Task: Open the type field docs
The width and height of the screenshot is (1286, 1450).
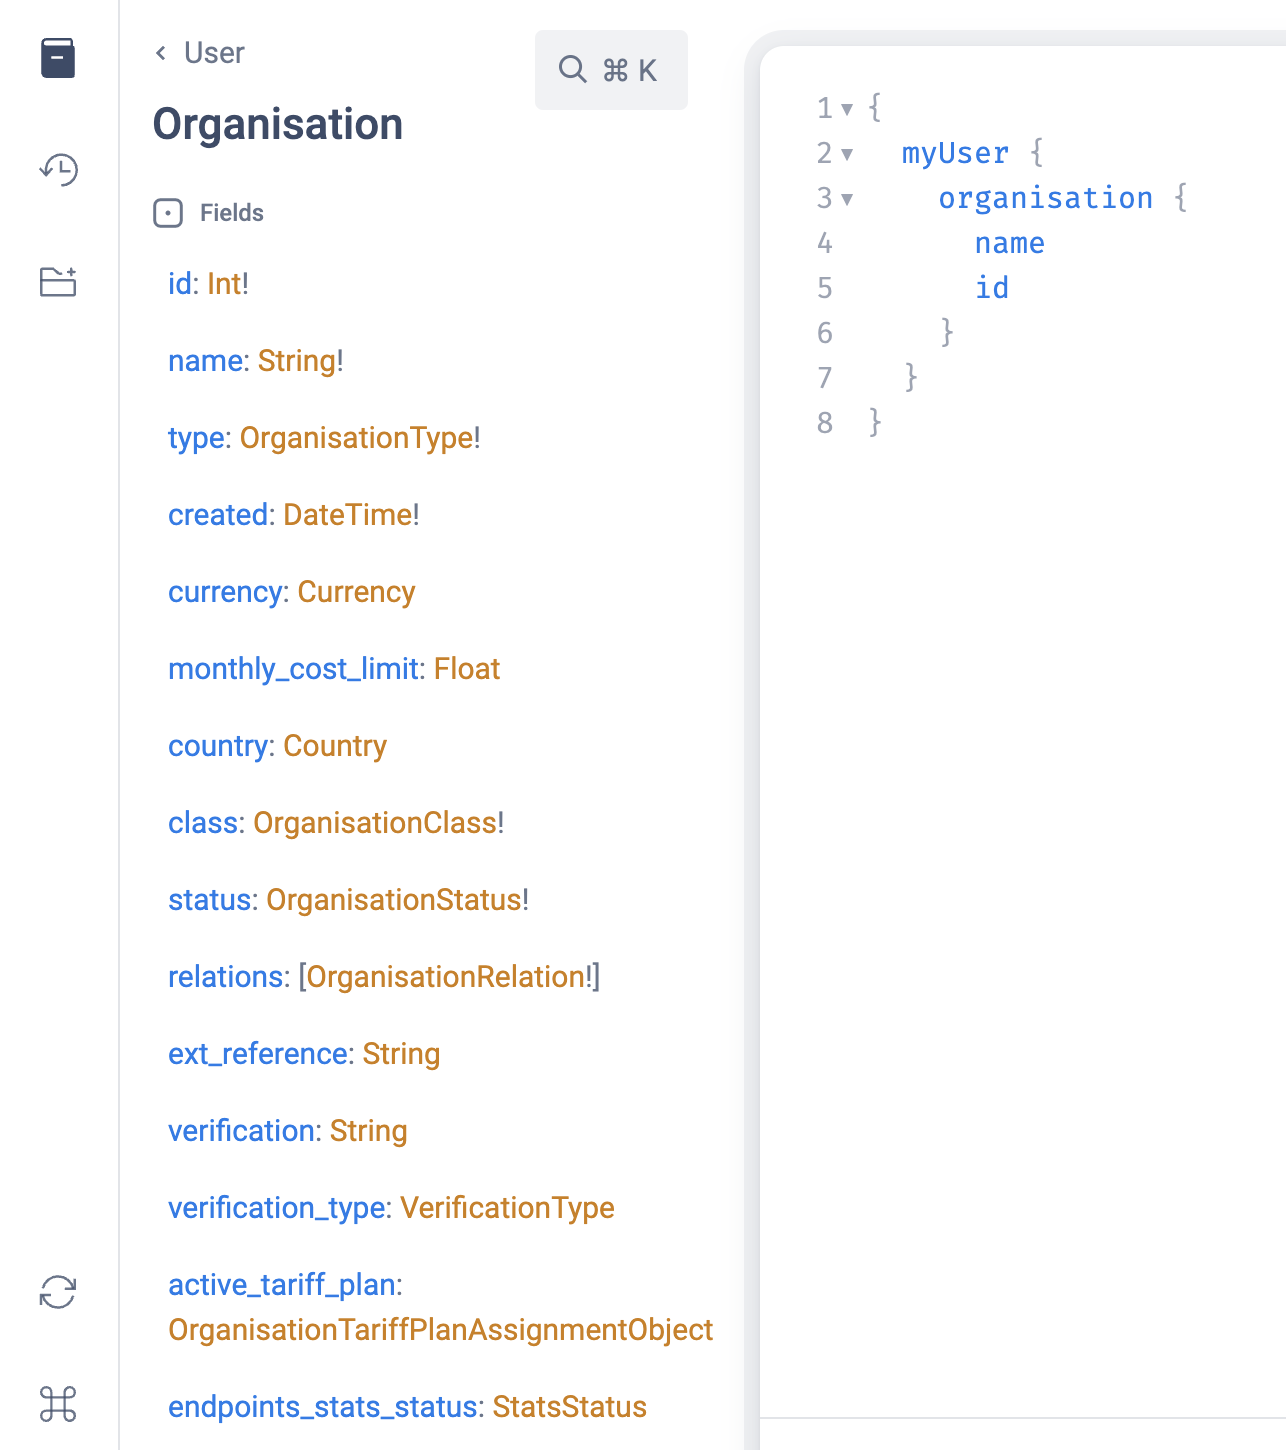Action: click(196, 438)
